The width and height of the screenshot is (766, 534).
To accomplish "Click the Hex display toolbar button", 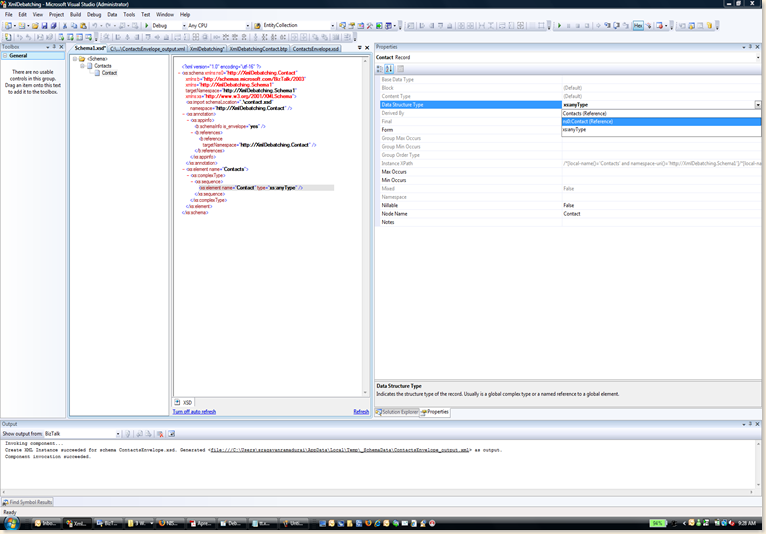I will click(638, 26).
